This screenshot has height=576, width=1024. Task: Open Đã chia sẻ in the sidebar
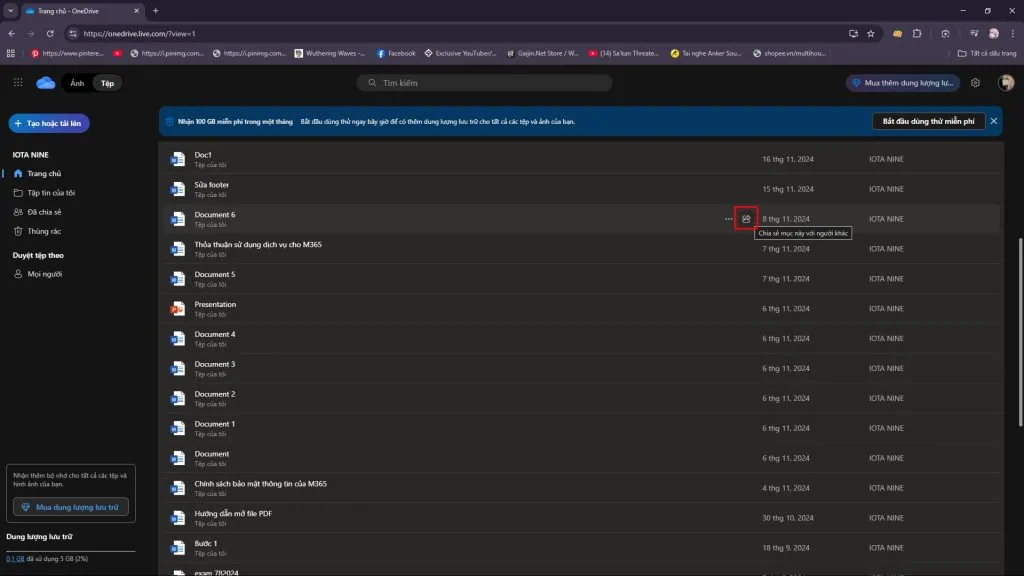[x=44, y=212]
